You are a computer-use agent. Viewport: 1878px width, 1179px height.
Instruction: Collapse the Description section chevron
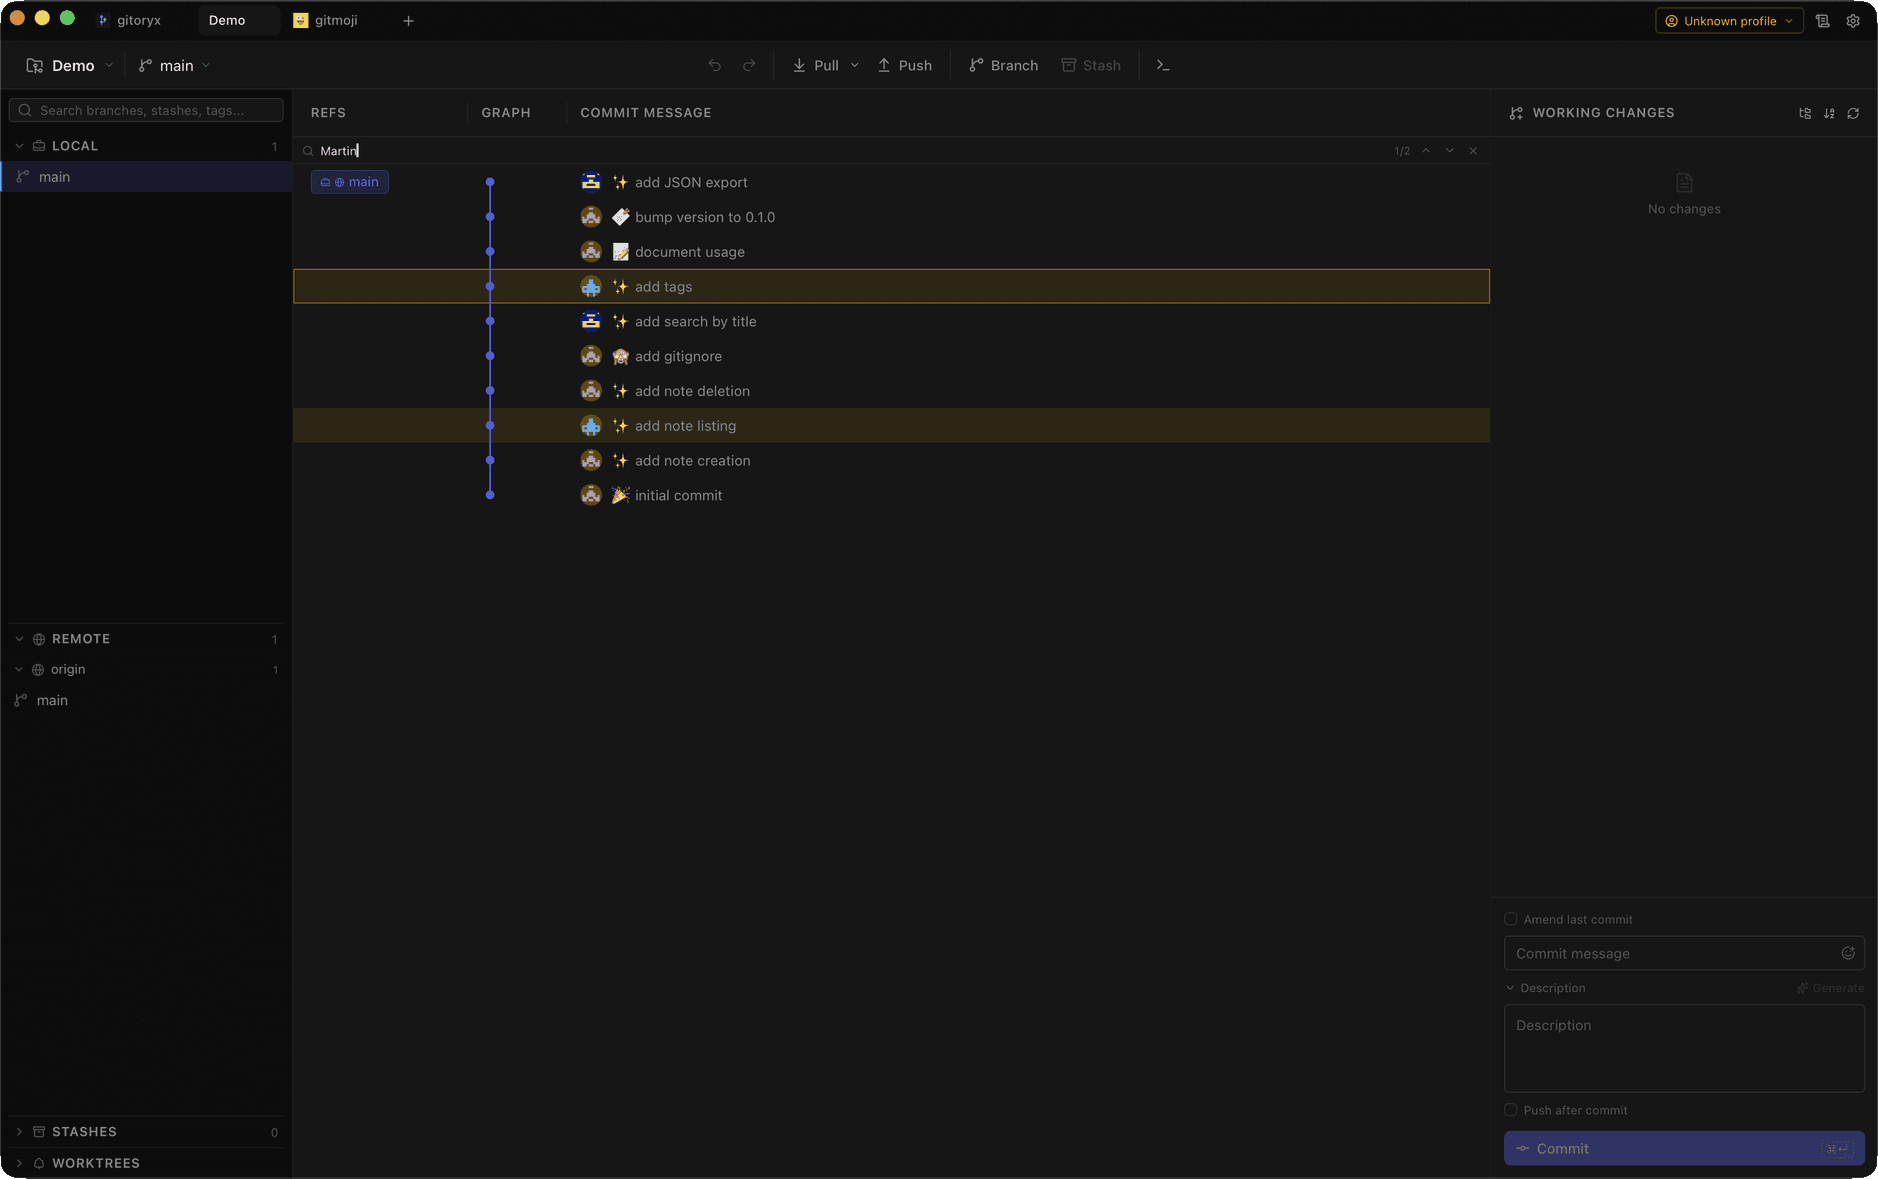point(1510,988)
